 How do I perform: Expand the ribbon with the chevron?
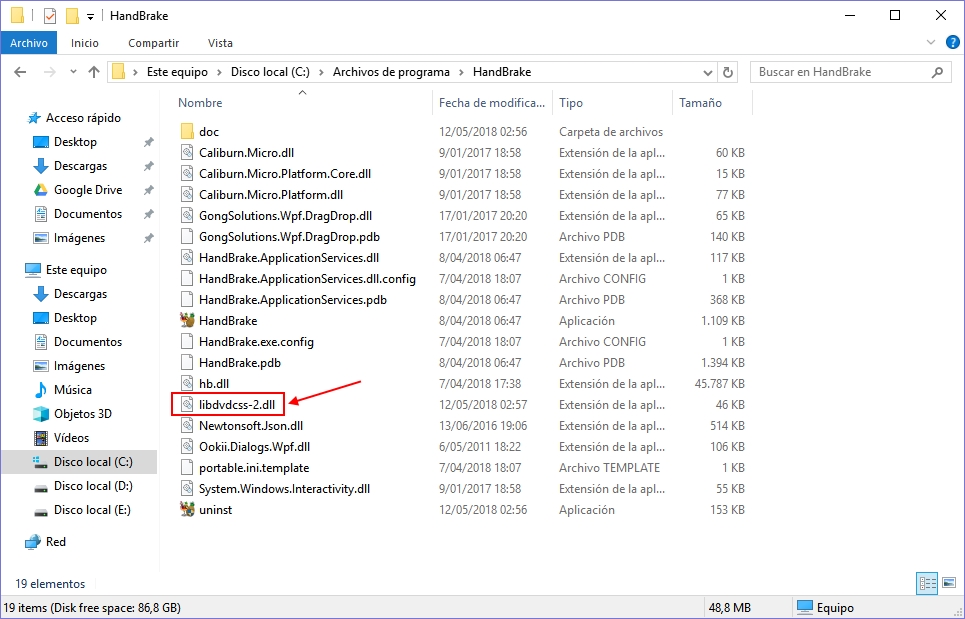click(x=931, y=42)
